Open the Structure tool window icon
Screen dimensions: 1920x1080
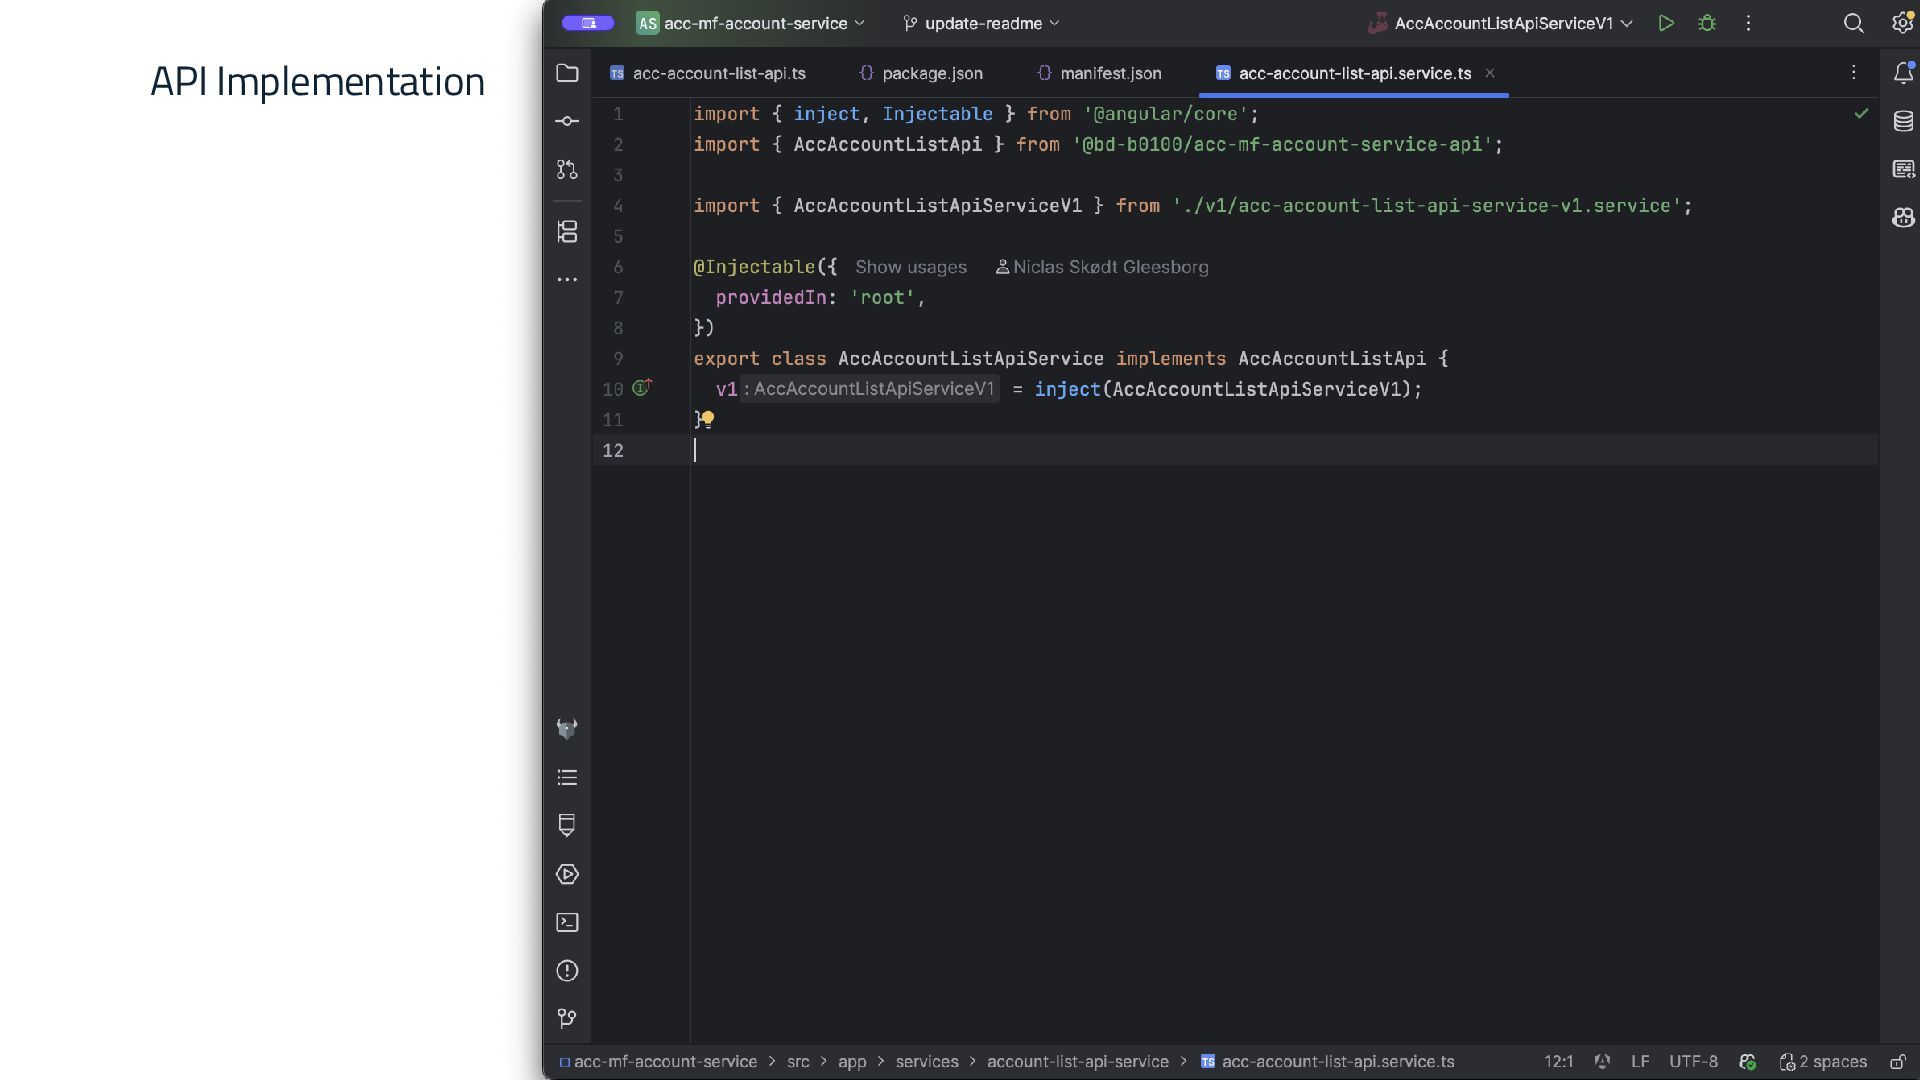point(567,232)
